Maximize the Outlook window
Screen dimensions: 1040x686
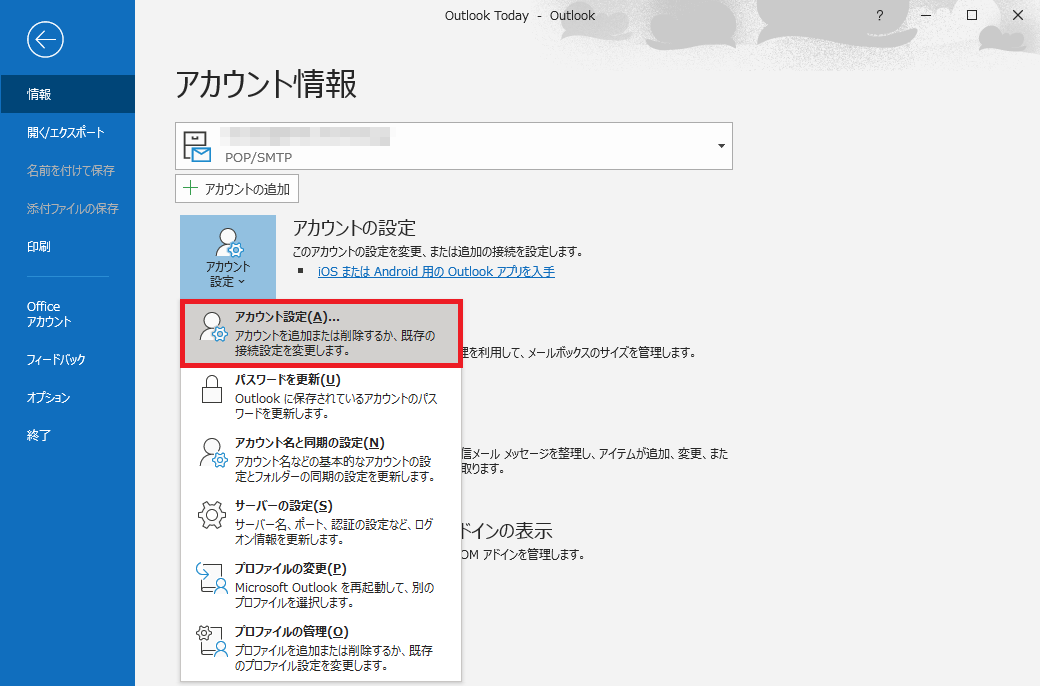[x=972, y=15]
